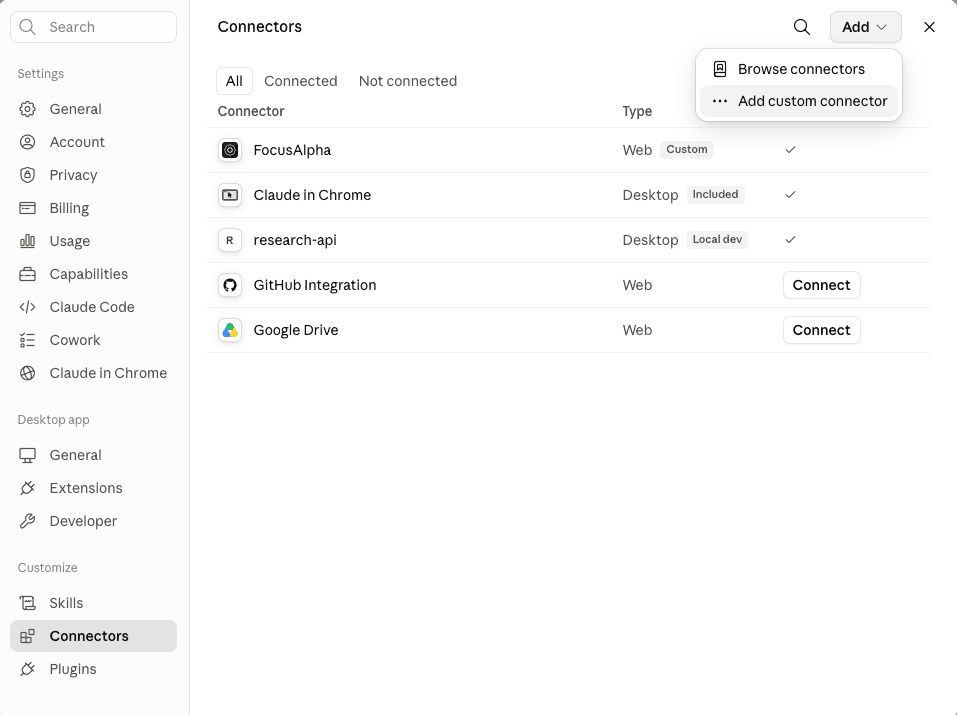Connect the GitHub Integration connector

[822, 285]
